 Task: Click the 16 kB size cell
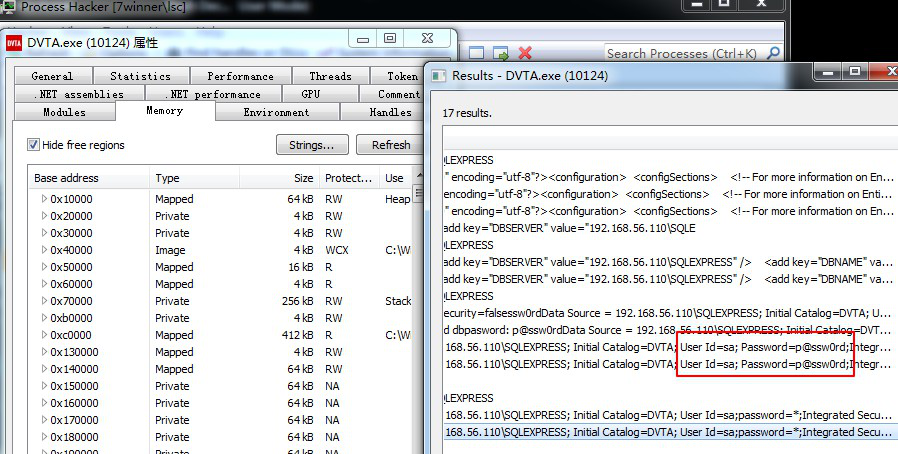(x=301, y=267)
